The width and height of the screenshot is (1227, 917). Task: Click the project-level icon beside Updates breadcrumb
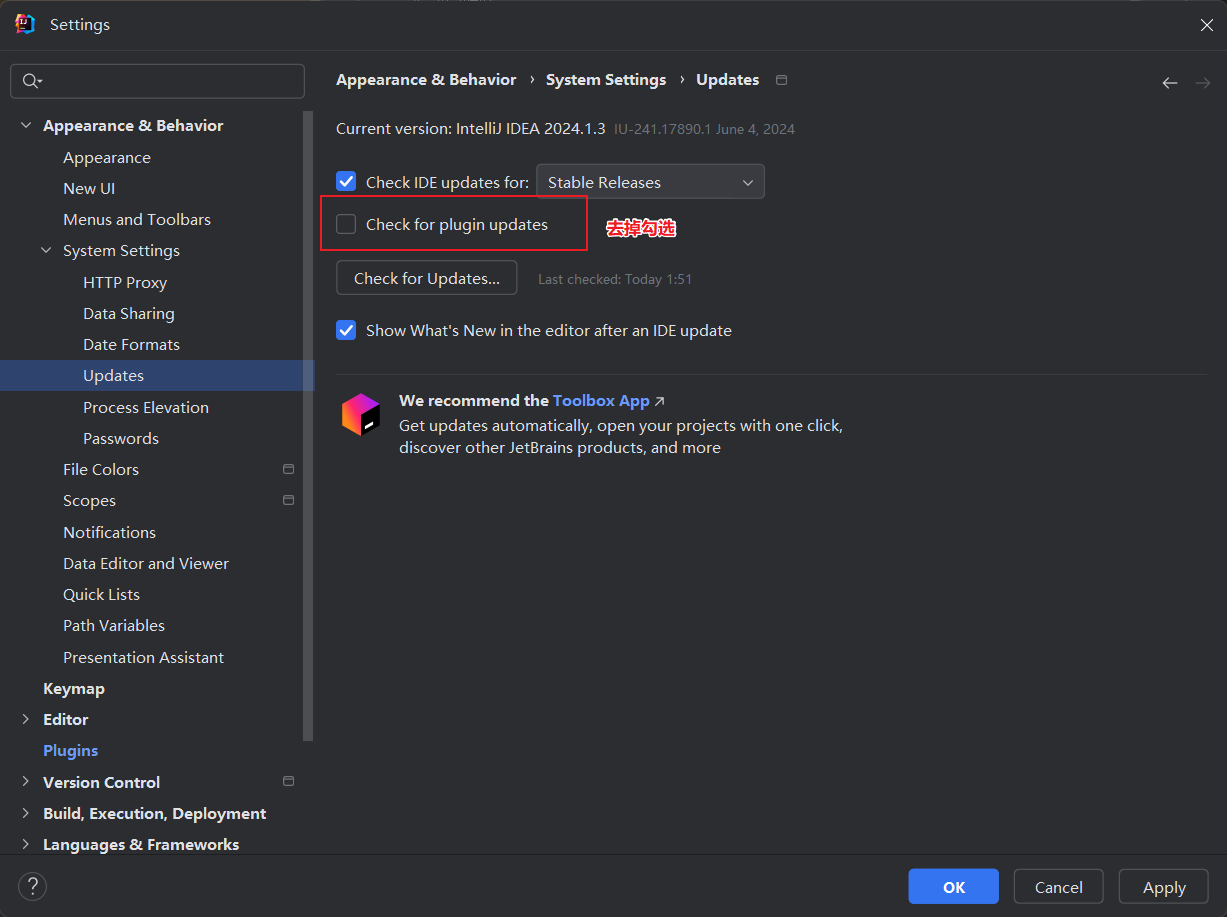[x=782, y=80]
